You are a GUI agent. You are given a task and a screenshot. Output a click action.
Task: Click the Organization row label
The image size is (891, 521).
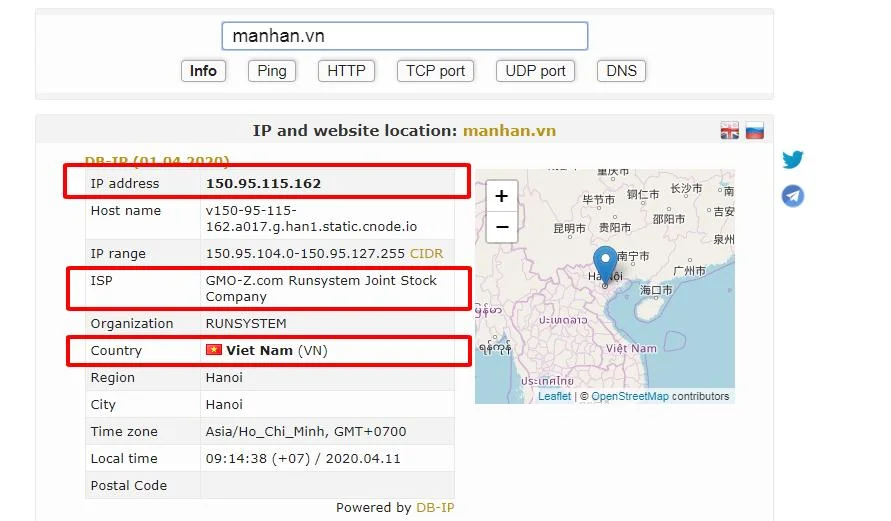point(132,324)
